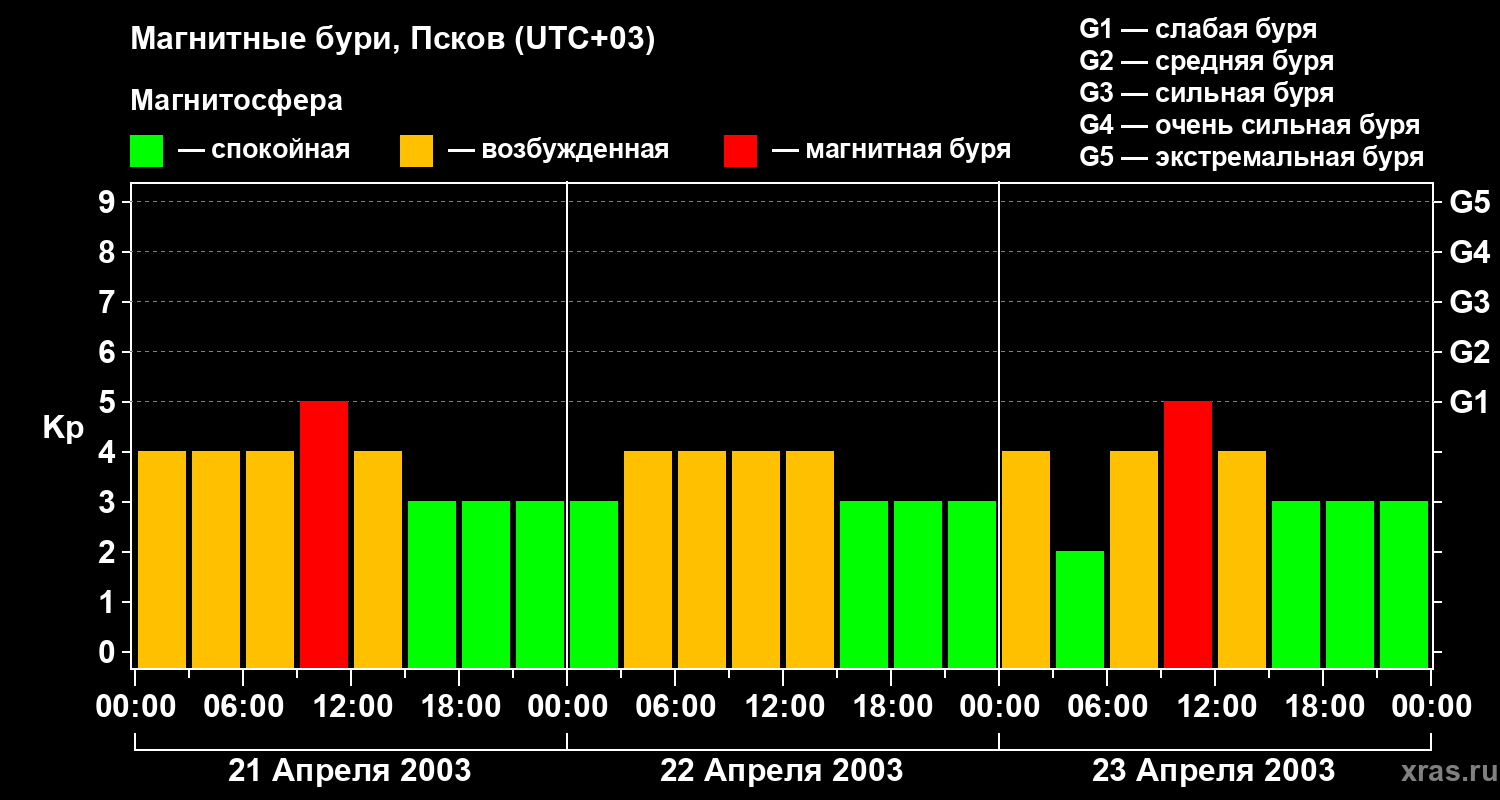Click the '22 Апреля 2003' date label

click(781, 771)
